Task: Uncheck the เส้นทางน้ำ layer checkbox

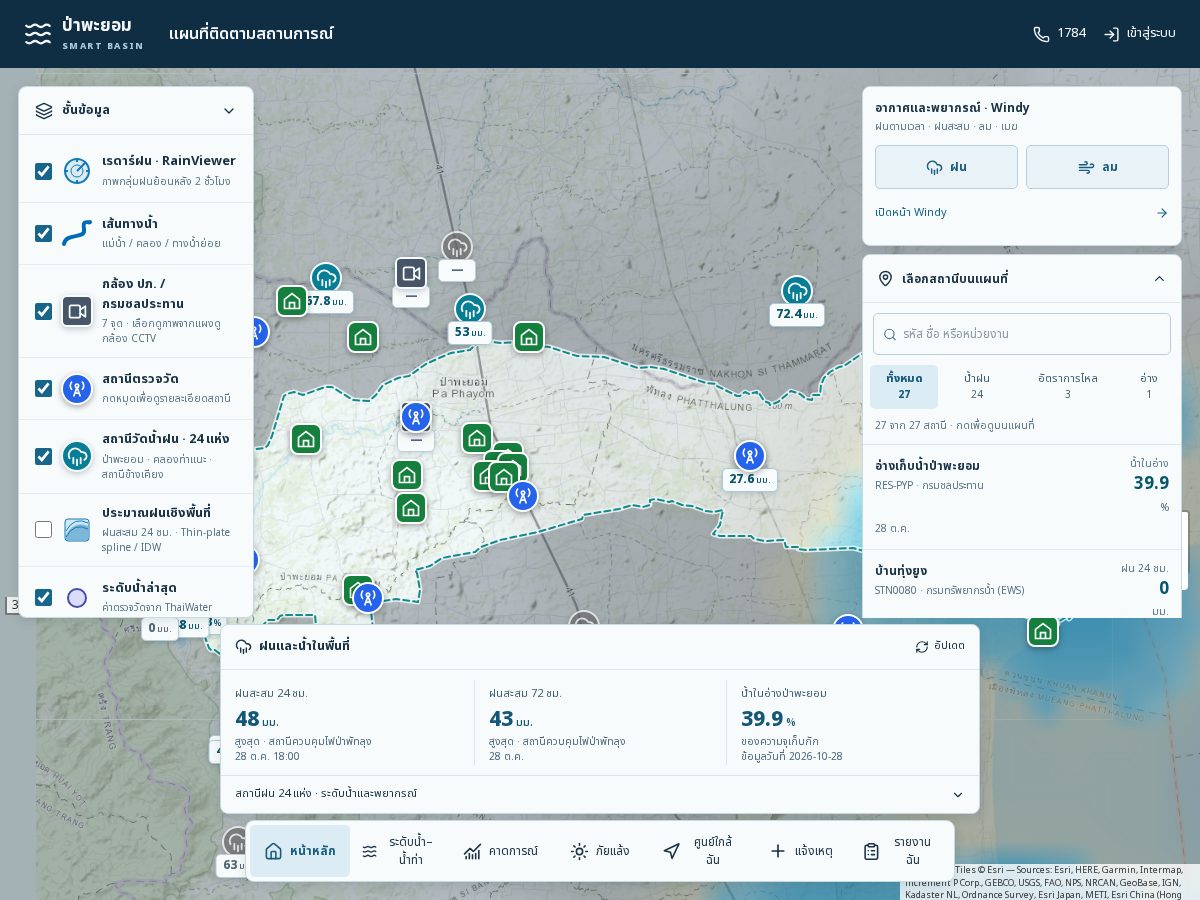Action: [44, 233]
